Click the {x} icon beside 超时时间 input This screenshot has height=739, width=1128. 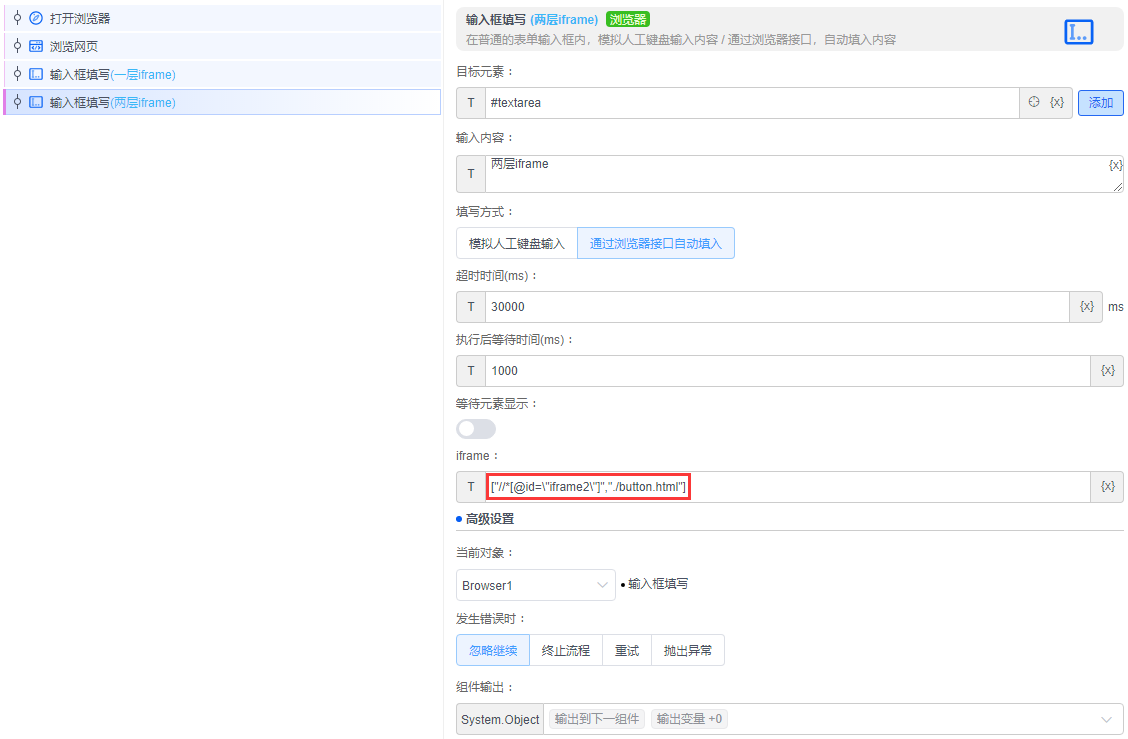point(1086,306)
